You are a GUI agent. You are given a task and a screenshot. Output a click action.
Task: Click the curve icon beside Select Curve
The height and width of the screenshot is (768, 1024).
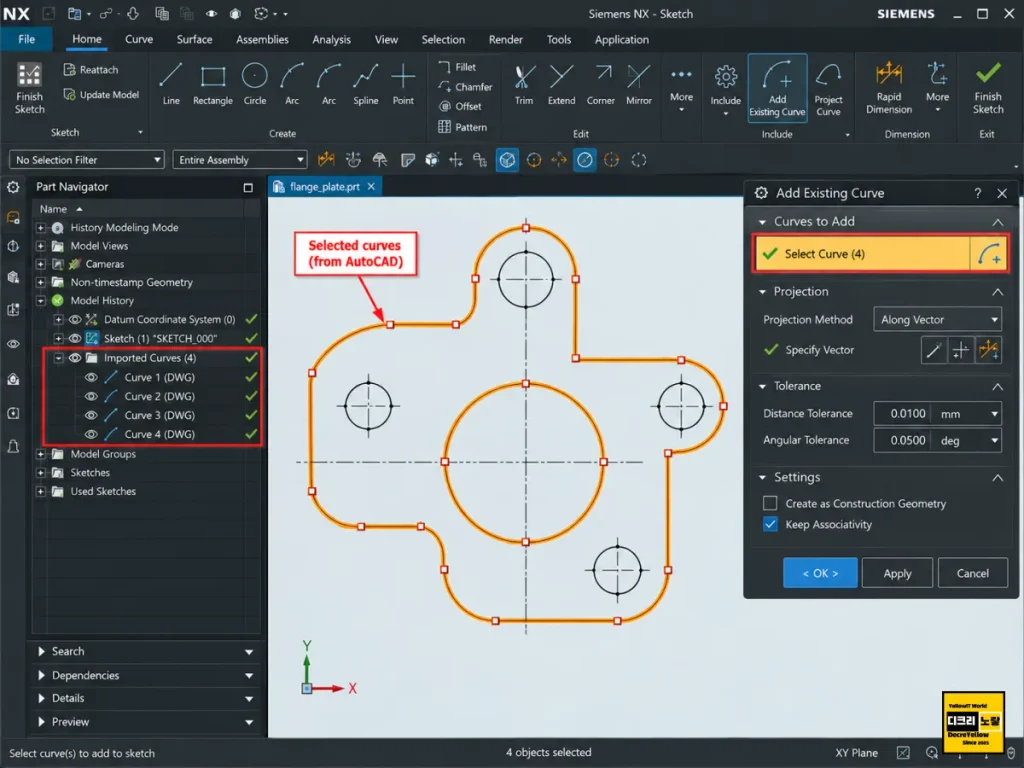989,253
